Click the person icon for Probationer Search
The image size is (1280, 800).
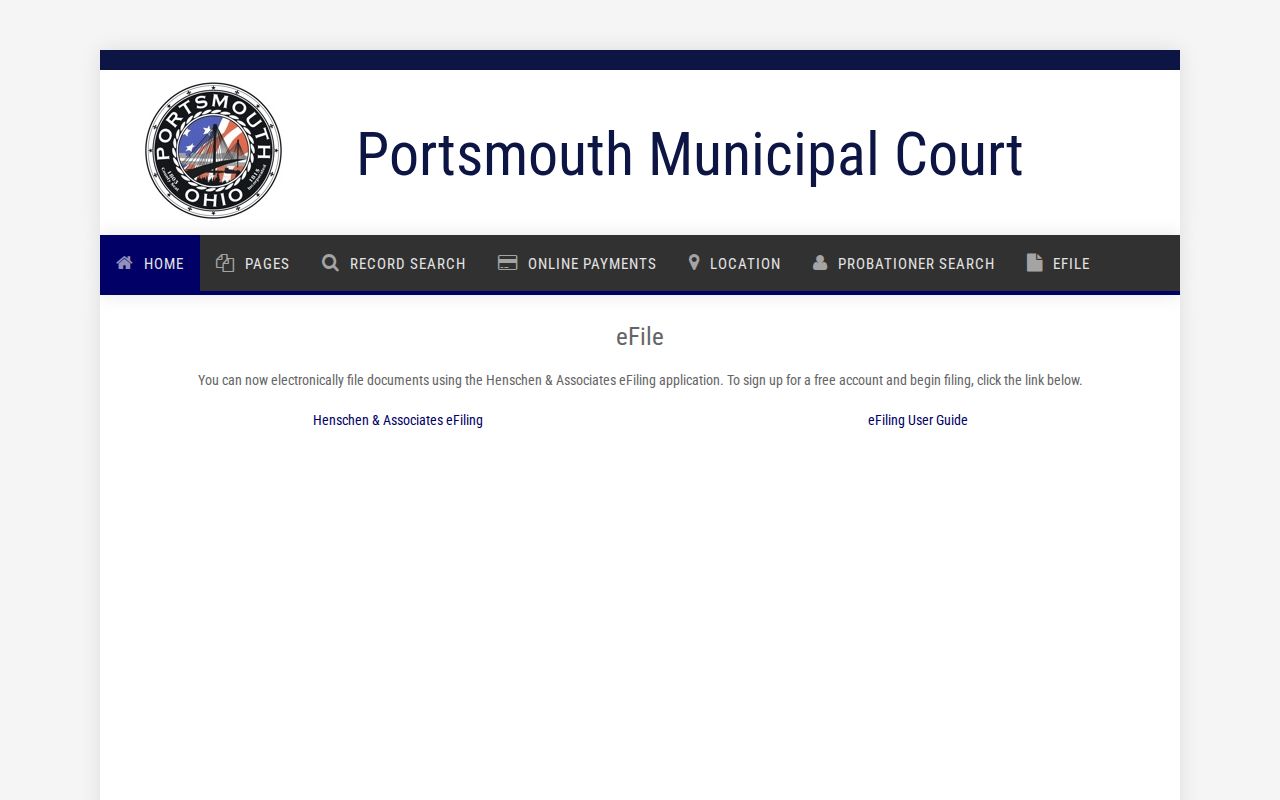pos(820,263)
